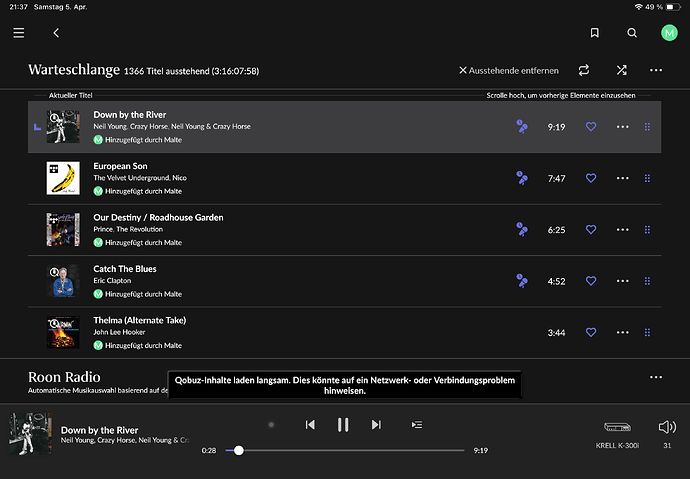Open KRELL K-300i zone selector
Screen dimensions: 690x479
click(x=617, y=435)
